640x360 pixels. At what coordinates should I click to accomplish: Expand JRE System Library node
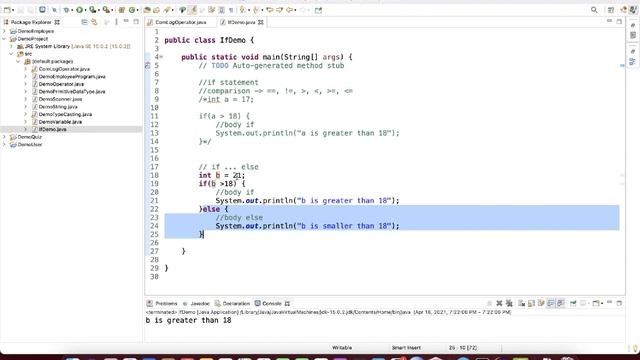click(x=11, y=46)
